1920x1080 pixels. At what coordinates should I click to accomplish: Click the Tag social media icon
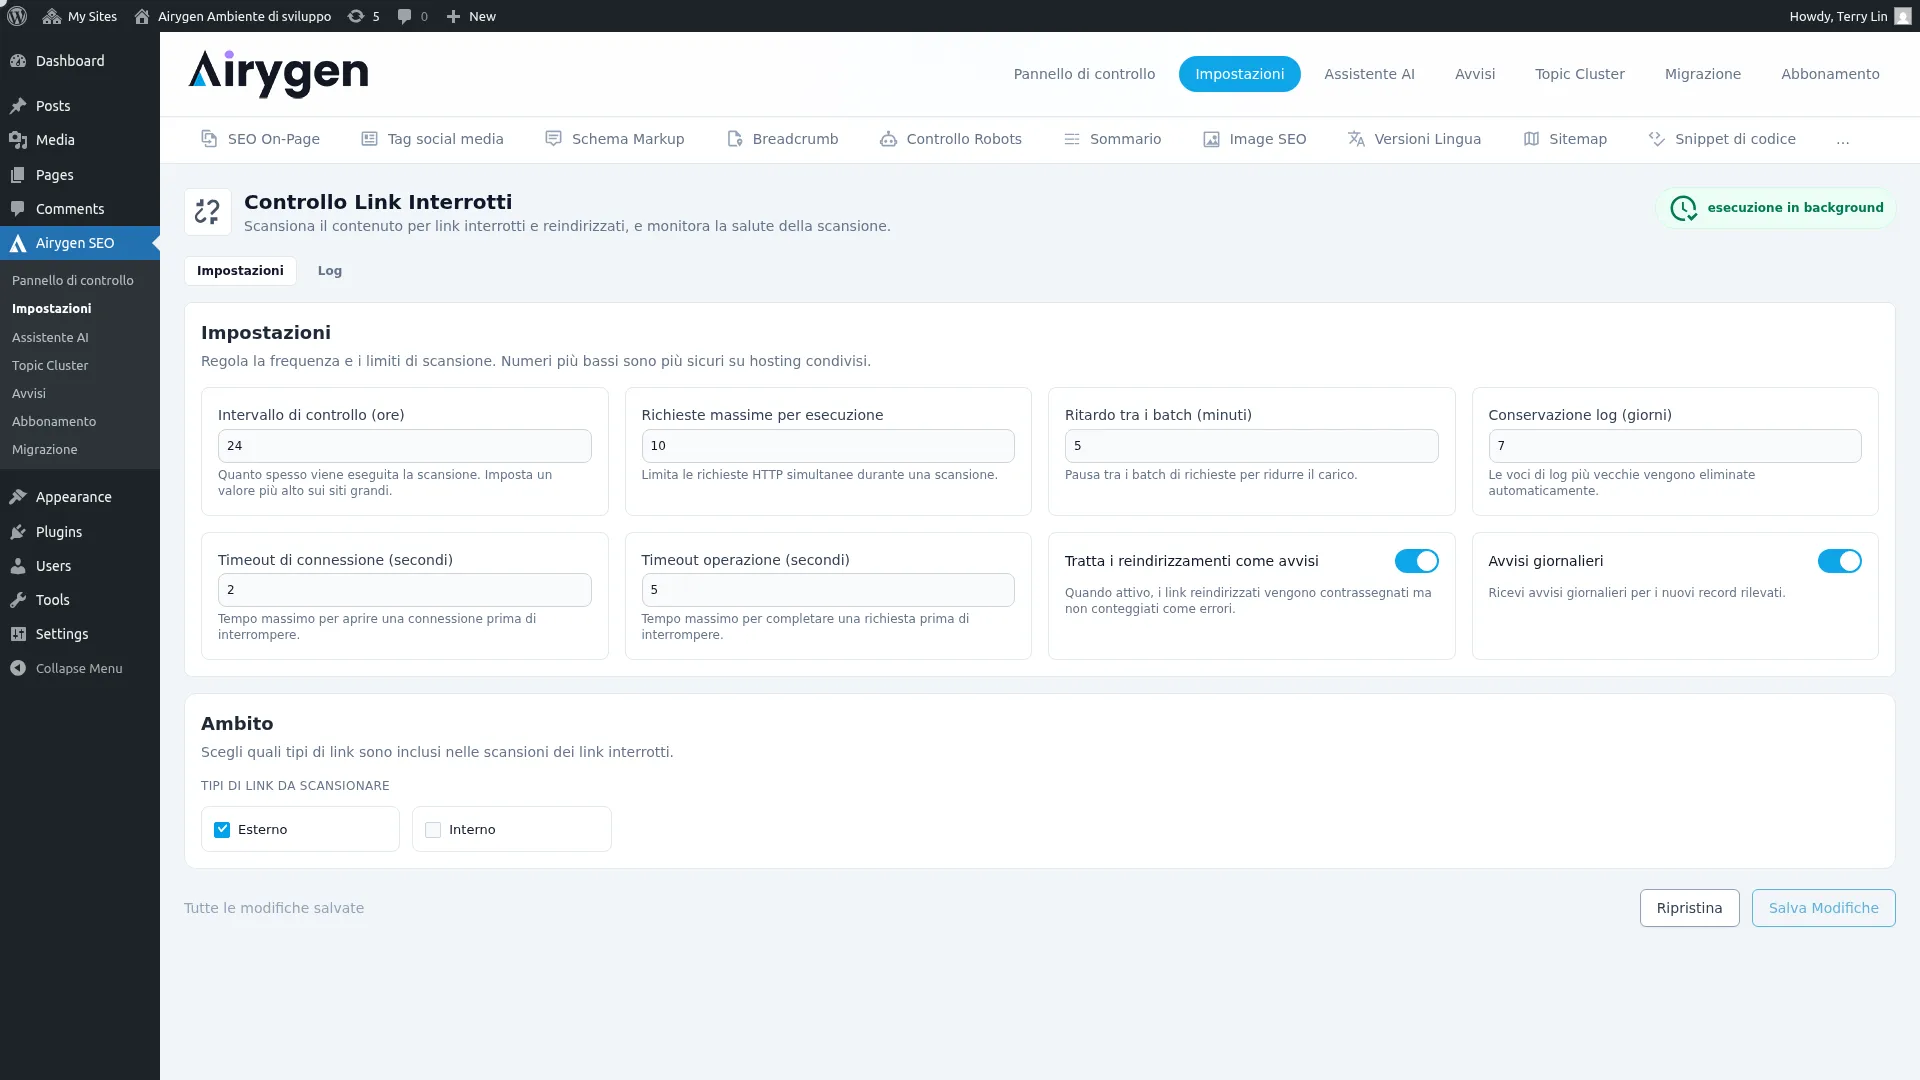point(369,139)
